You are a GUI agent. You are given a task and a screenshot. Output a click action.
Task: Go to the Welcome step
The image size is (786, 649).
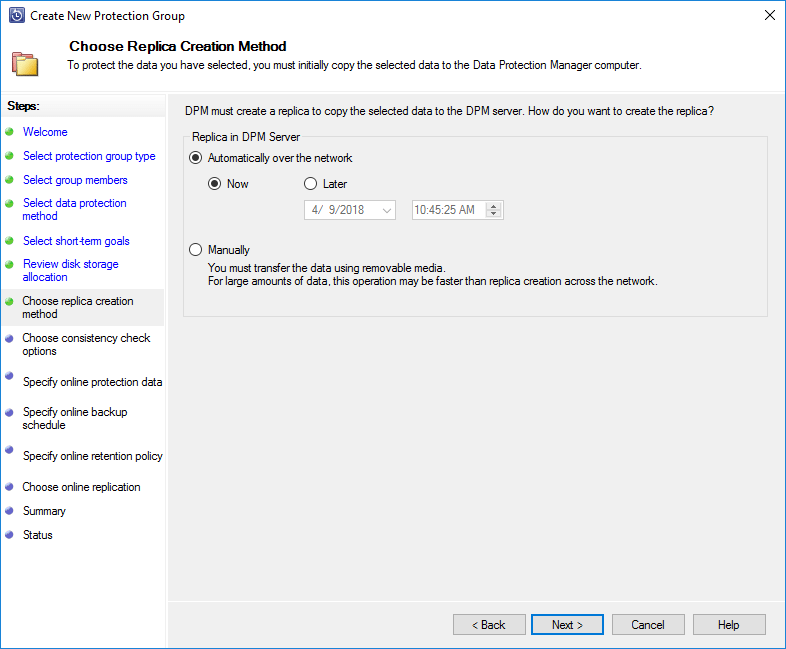click(x=45, y=132)
